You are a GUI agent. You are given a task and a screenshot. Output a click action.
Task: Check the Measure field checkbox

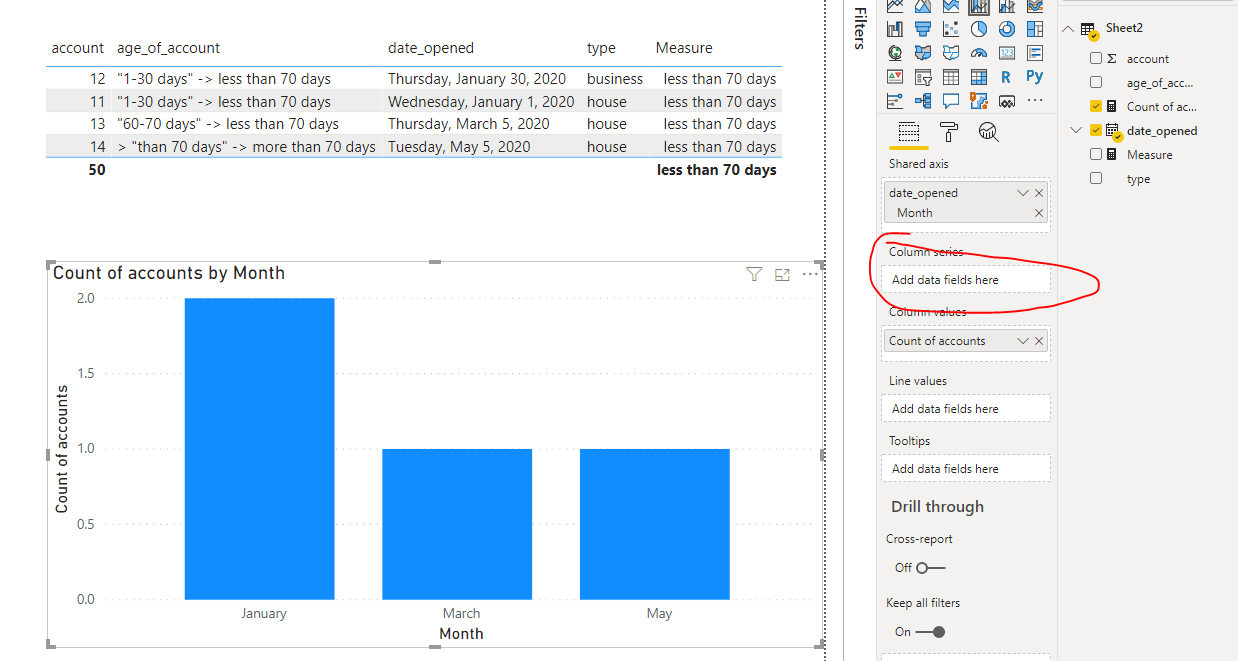coord(1096,154)
